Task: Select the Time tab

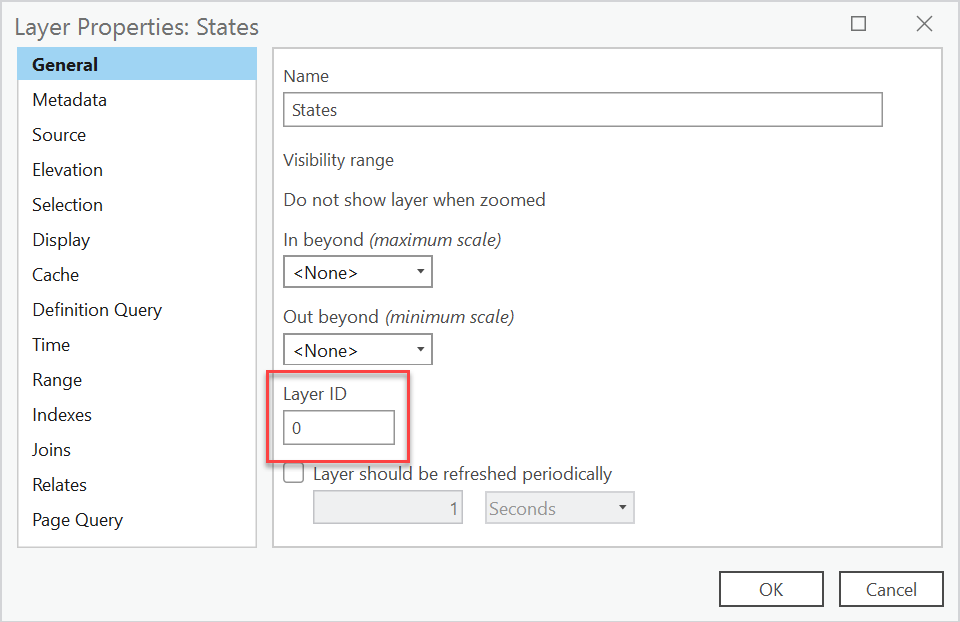Action: tap(51, 345)
